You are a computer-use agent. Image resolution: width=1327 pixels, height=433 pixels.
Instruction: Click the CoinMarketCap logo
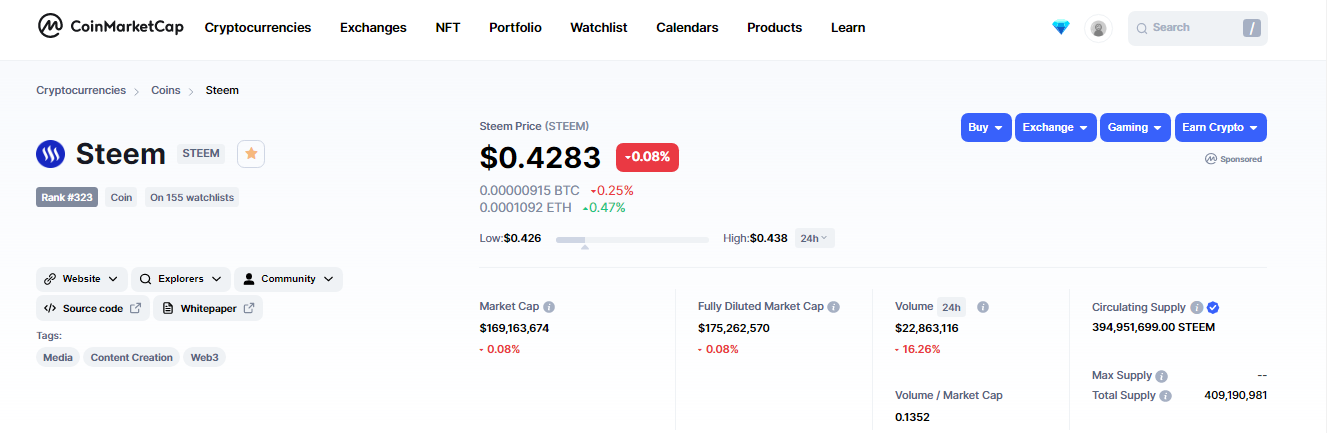click(110, 27)
